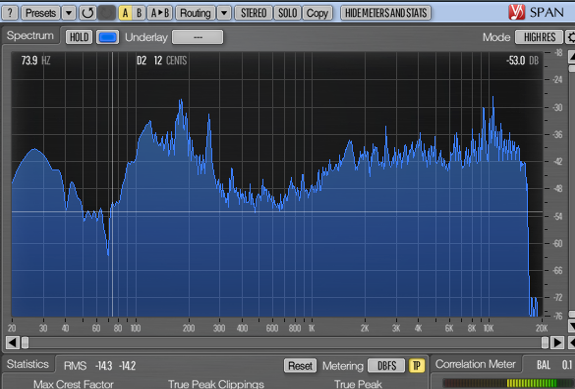Screen dimensions: 575x389
Task: Toggle SOLO mode
Action: coord(287,13)
